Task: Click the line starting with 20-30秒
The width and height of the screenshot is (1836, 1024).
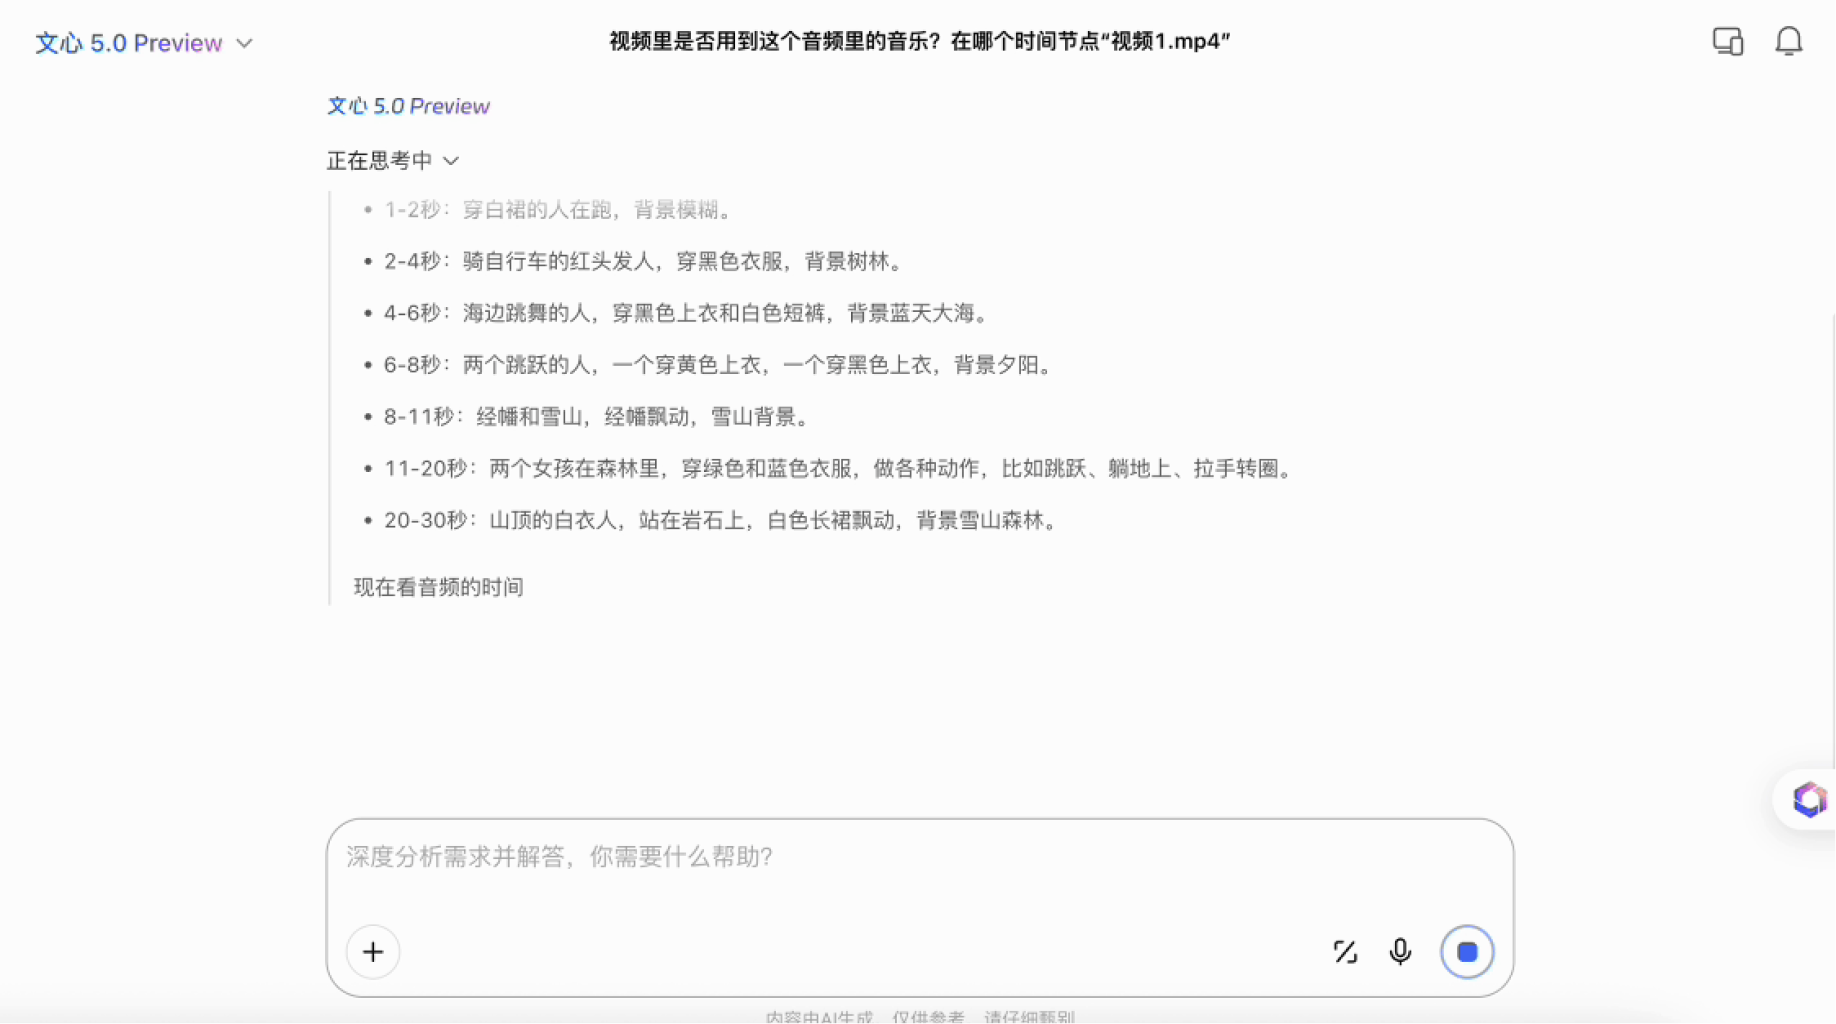Action: (723, 521)
